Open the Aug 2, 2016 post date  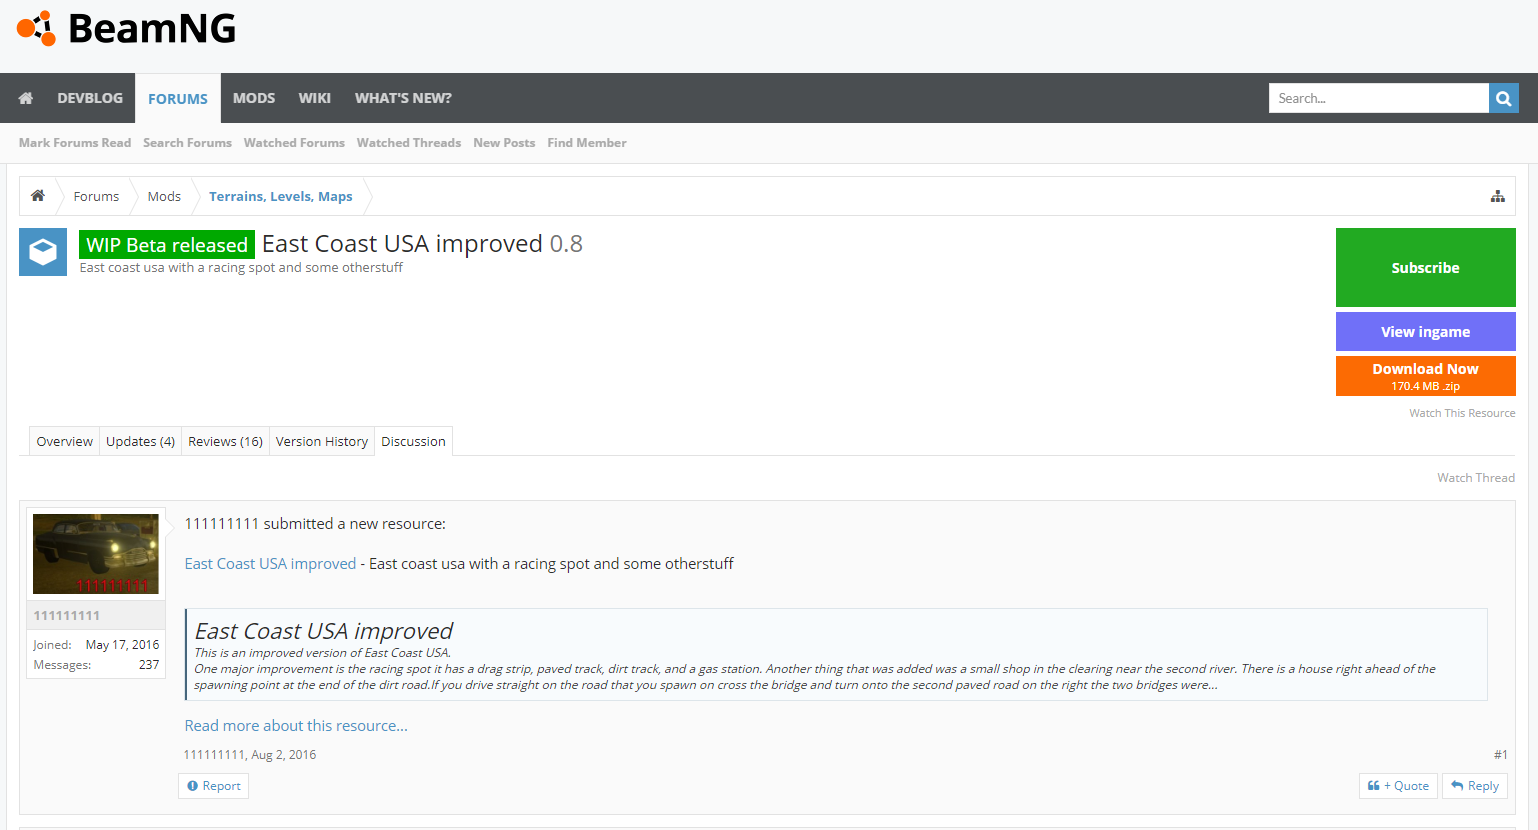tap(283, 755)
